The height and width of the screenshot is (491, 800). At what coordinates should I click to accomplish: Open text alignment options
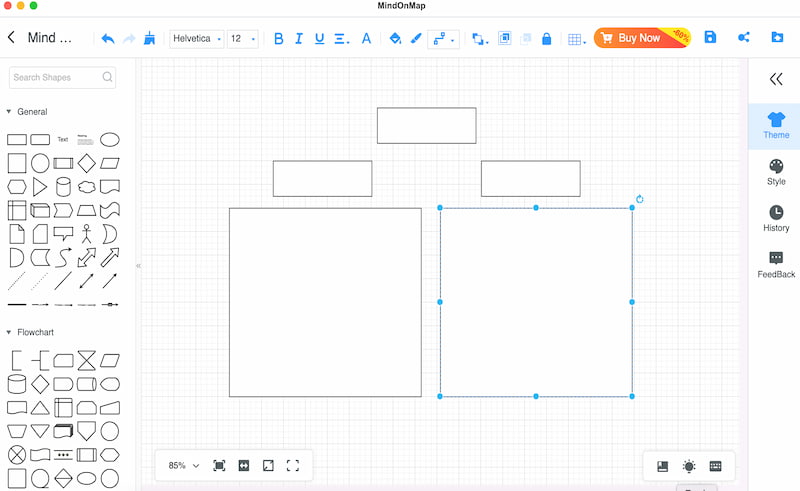point(341,38)
